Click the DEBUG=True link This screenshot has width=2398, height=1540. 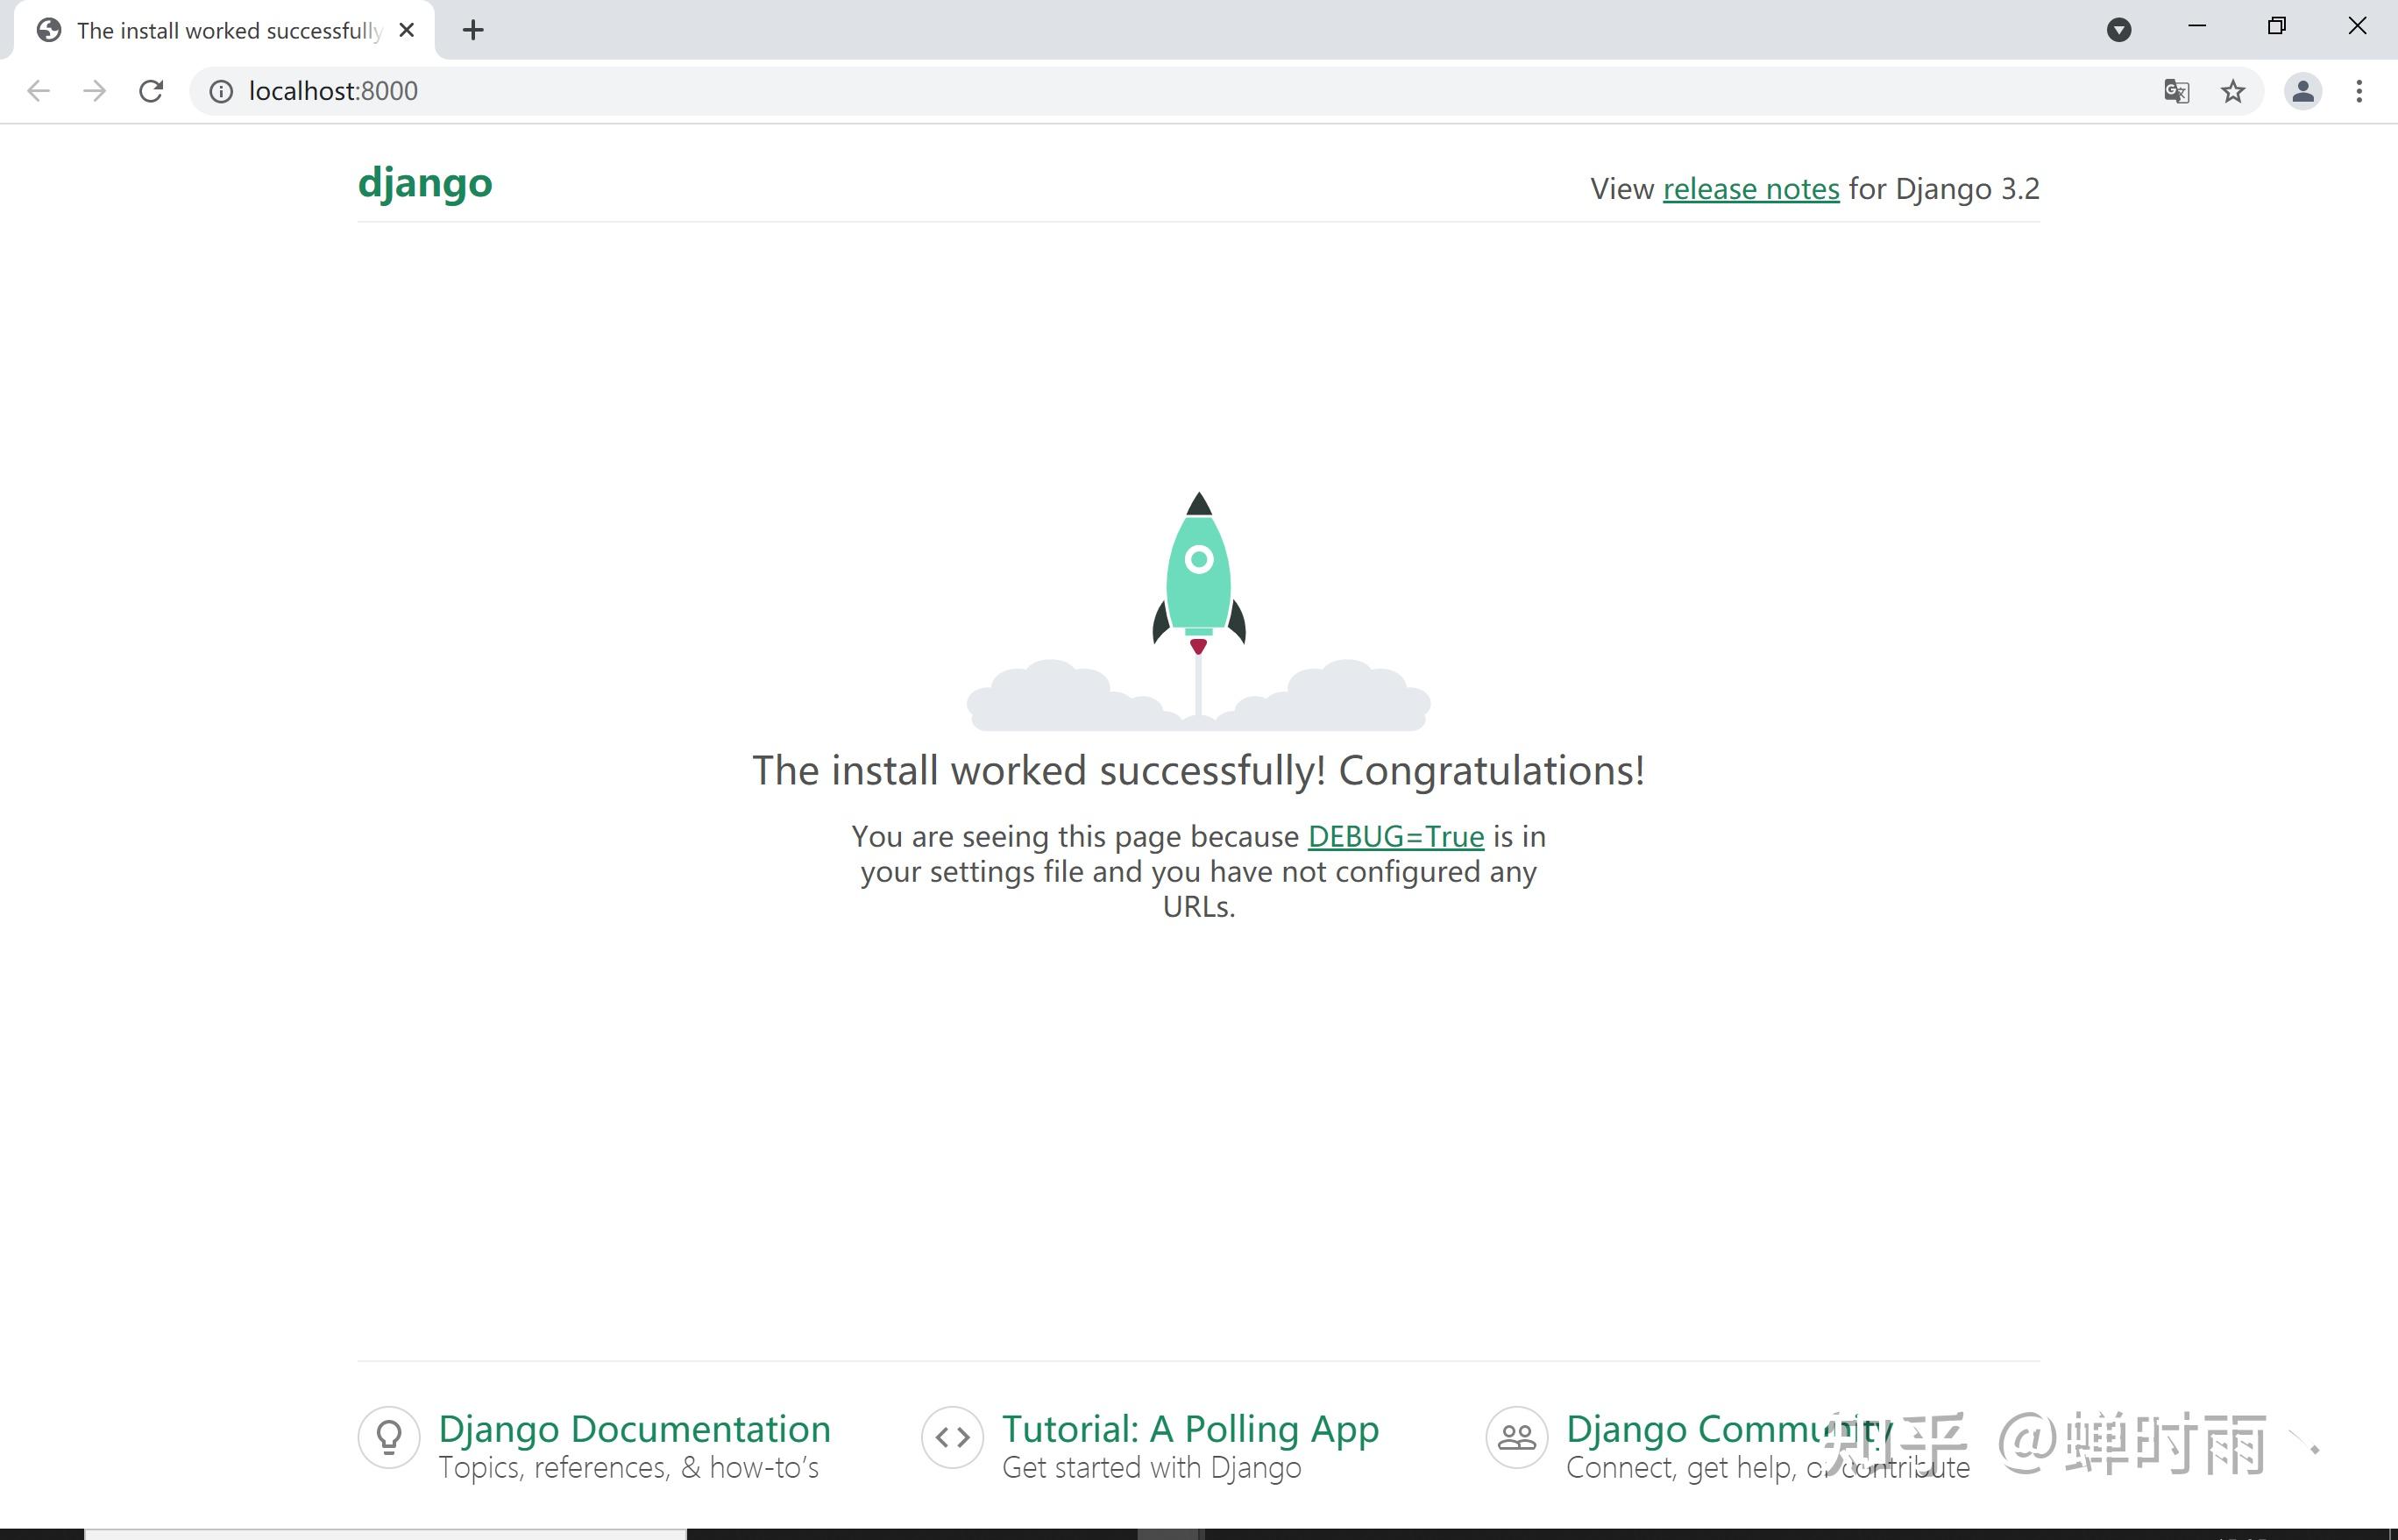tap(1396, 836)
